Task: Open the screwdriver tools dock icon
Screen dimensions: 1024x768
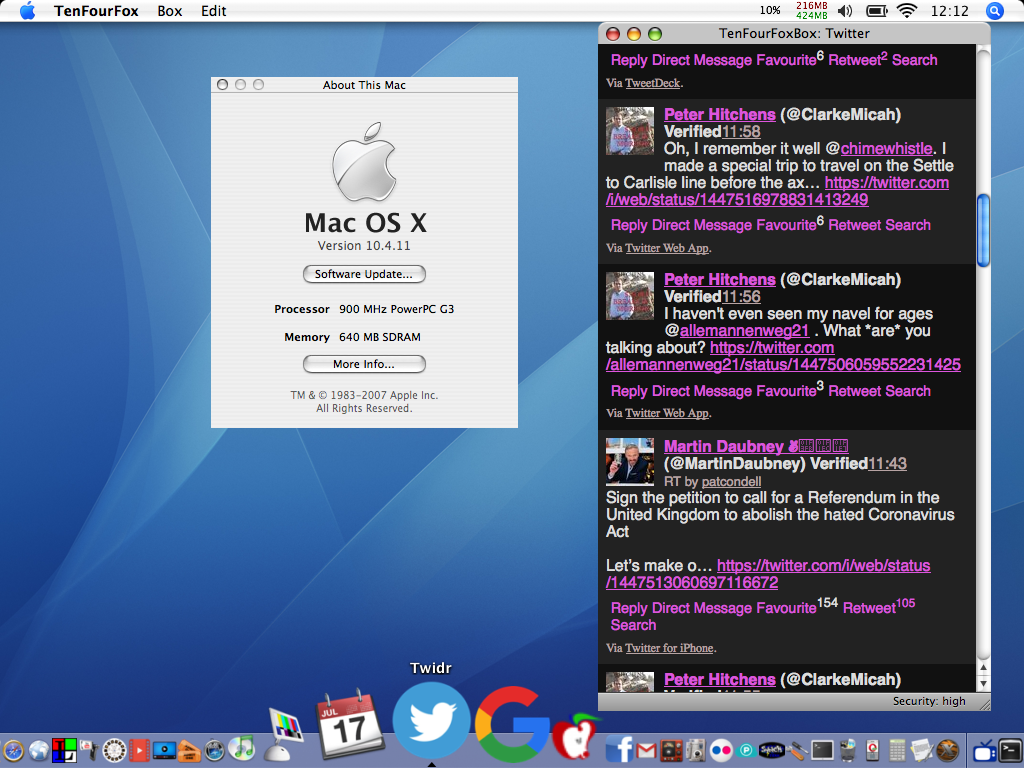Action: [x=798, y=750]
